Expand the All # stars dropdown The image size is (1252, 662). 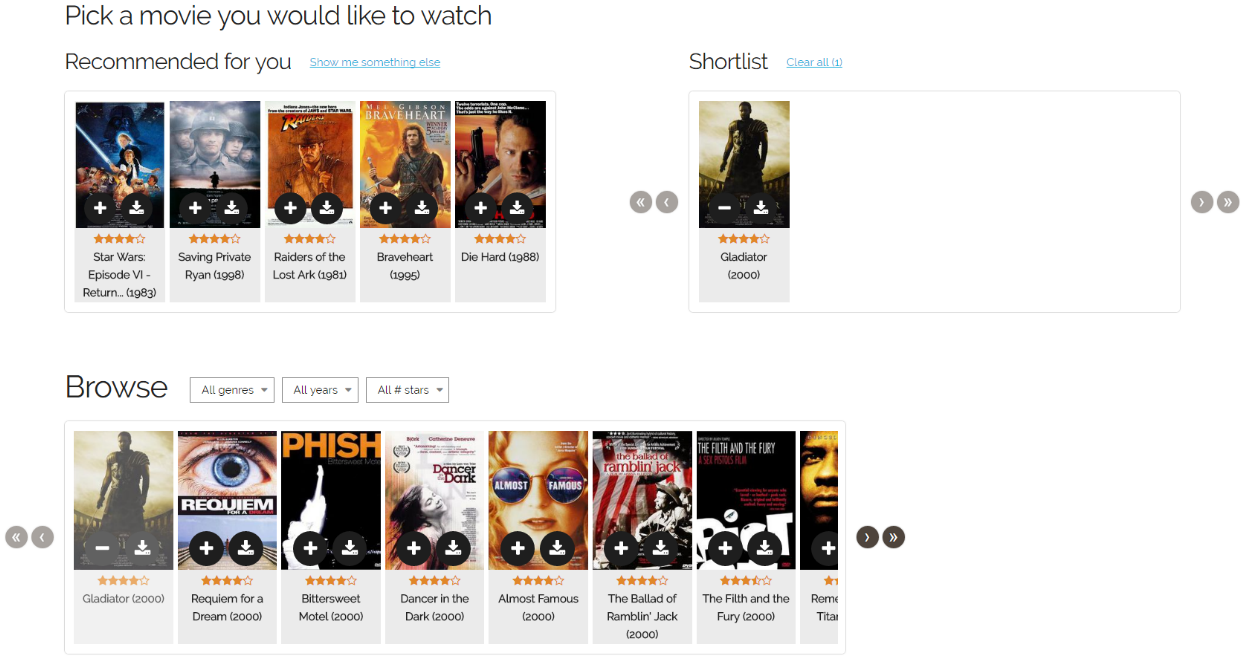(x=407, y=390)
